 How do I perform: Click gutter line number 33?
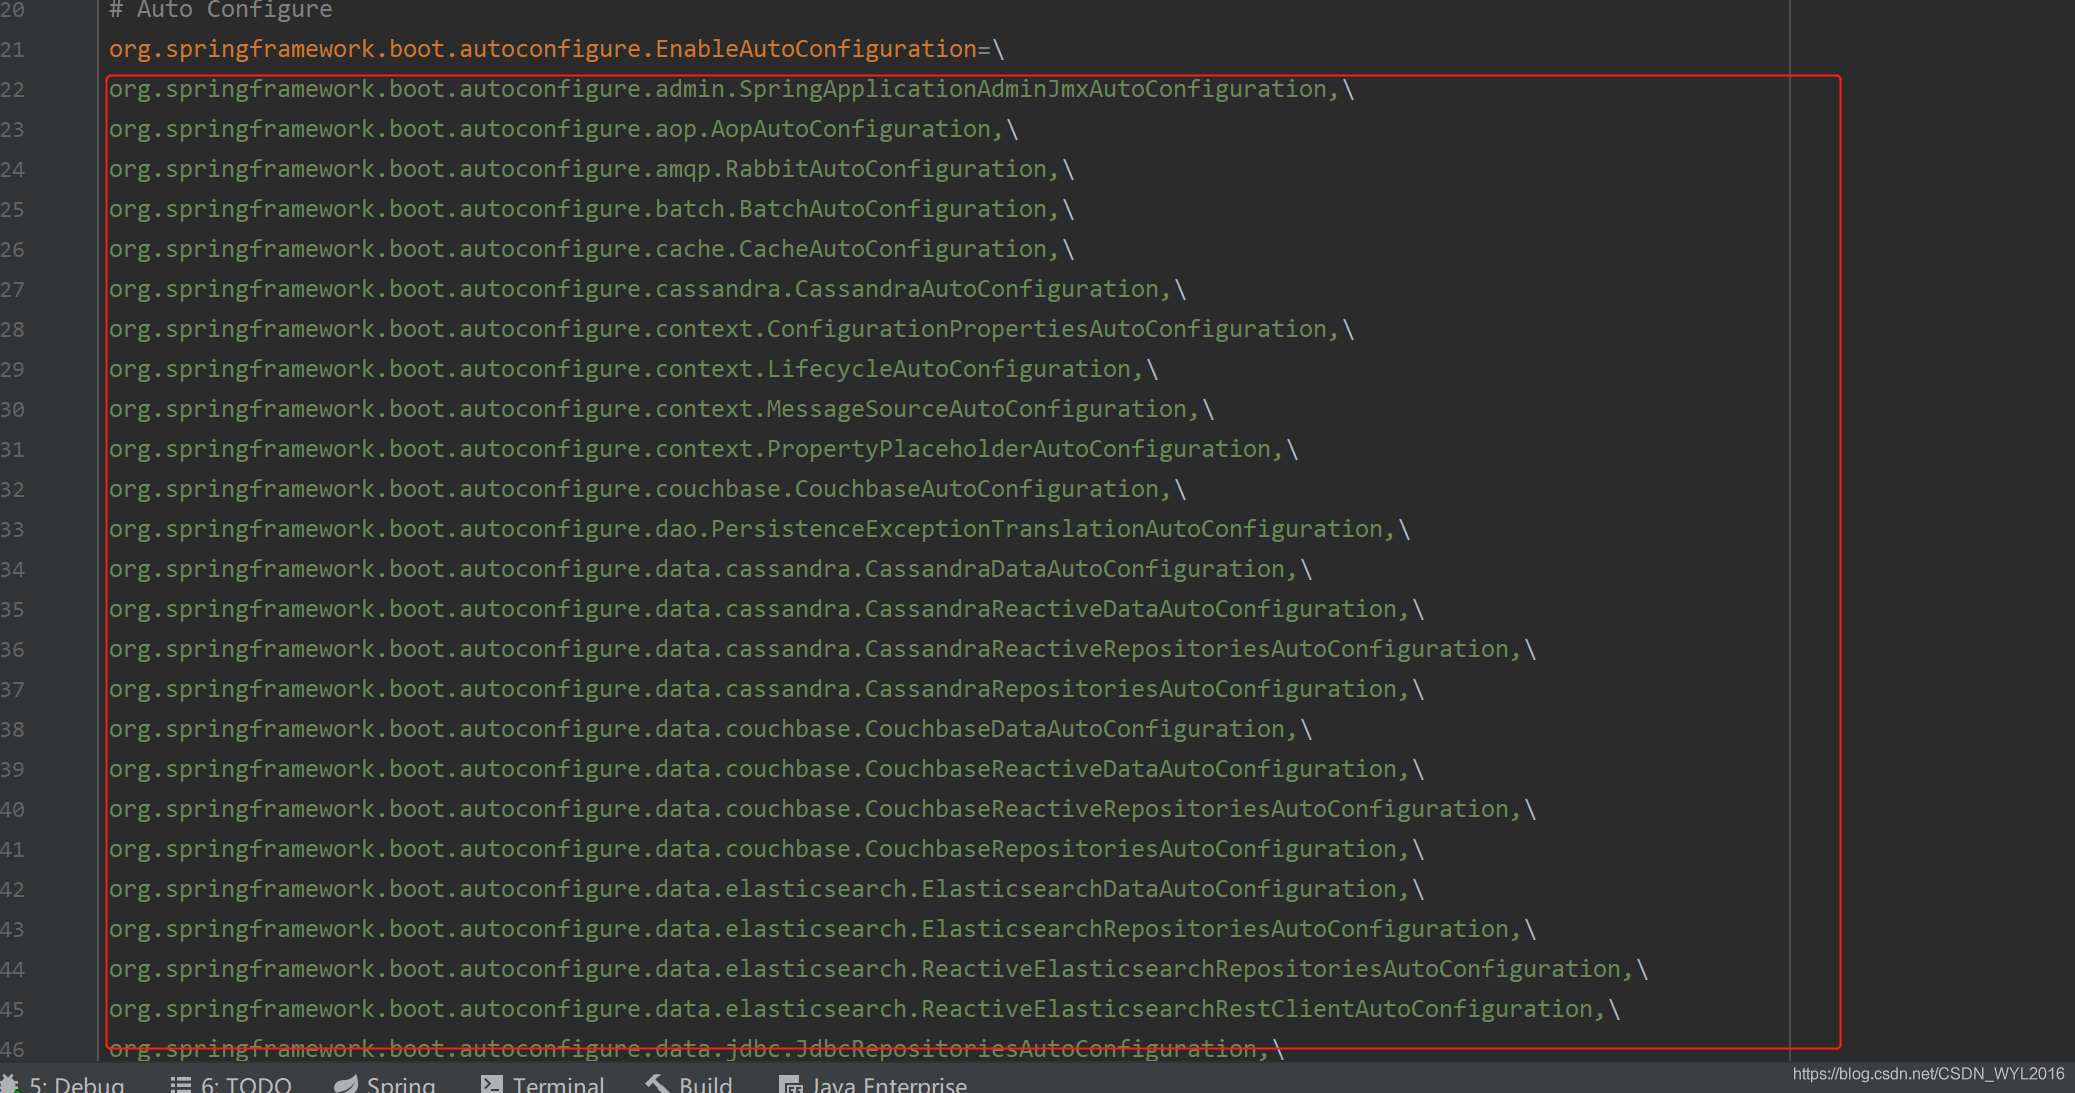pos(12,529)
